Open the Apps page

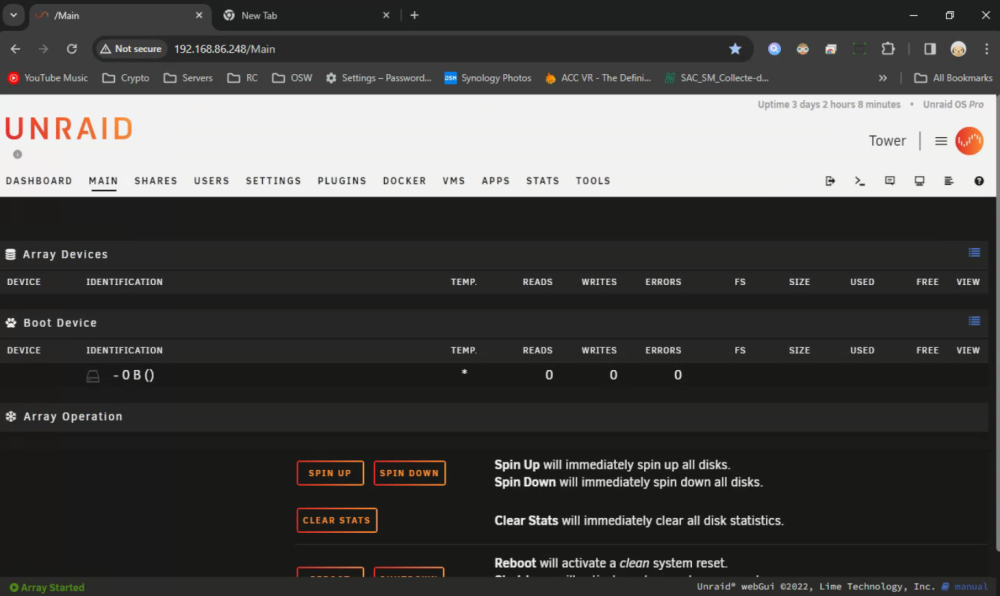pos(496,181)
